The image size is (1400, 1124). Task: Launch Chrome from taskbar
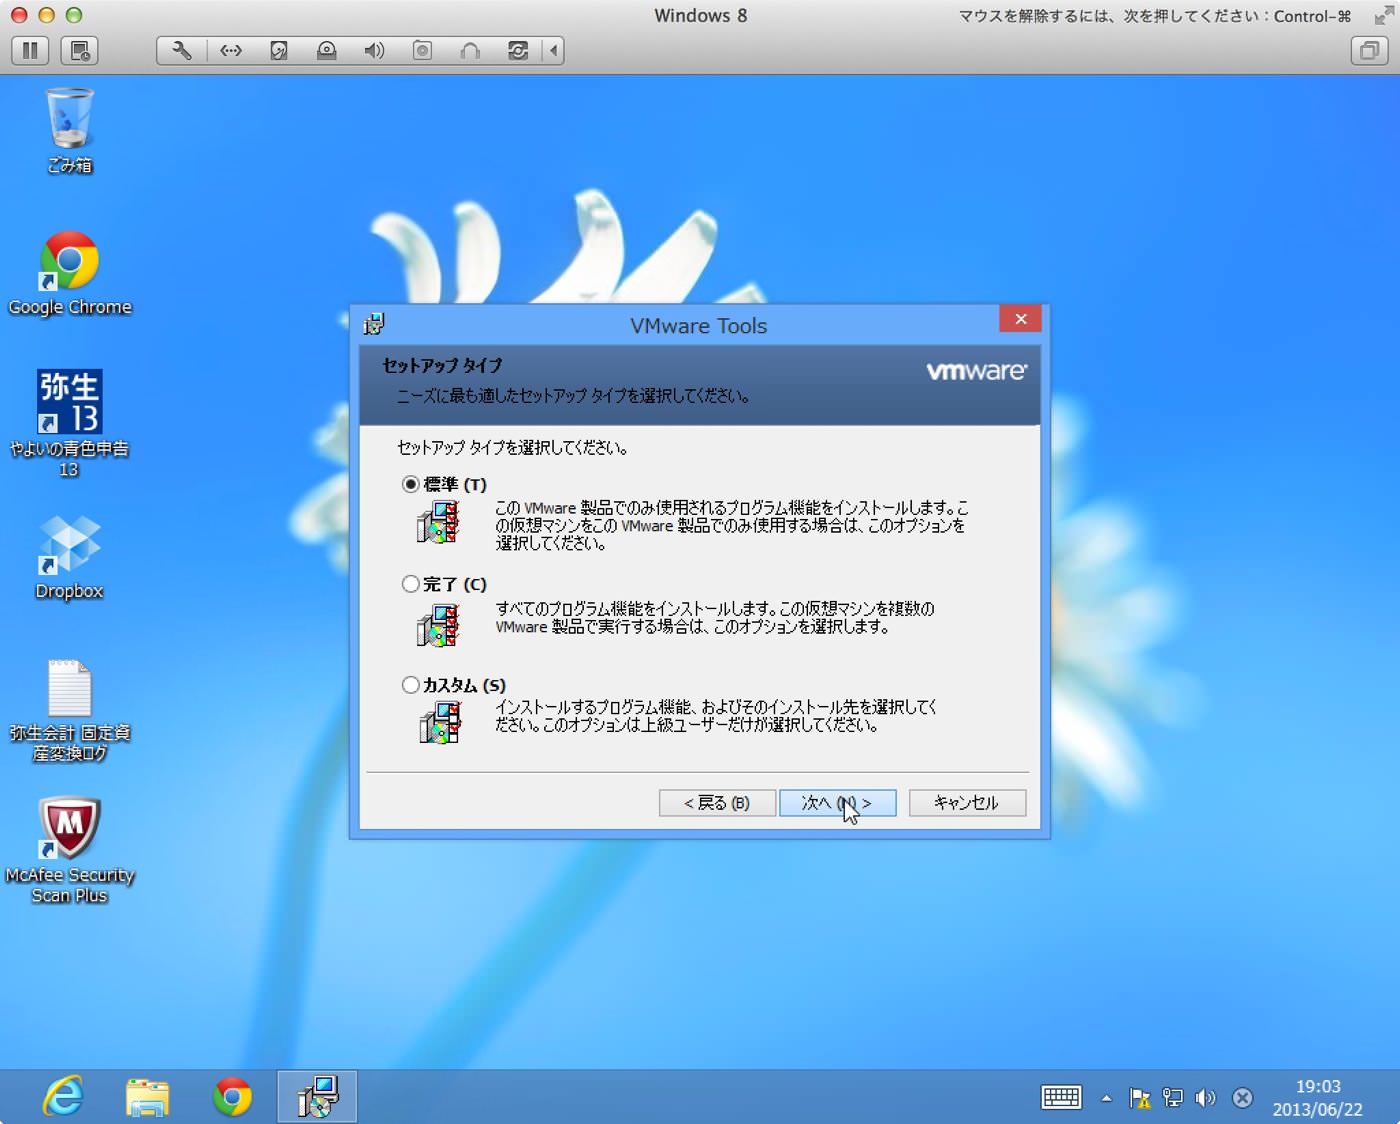click(x=232, y=1097)
